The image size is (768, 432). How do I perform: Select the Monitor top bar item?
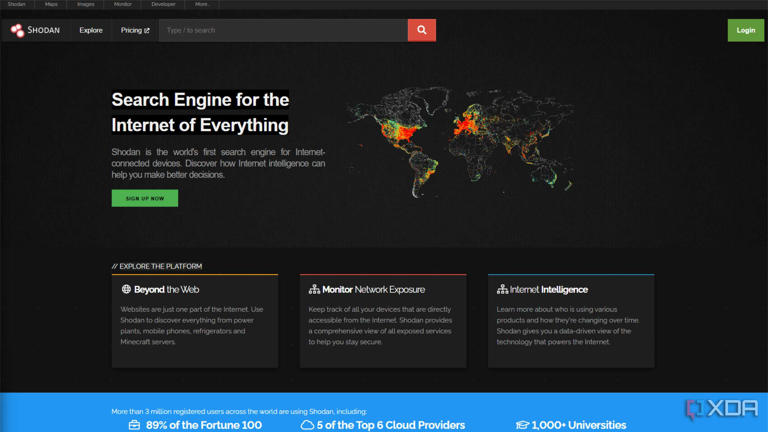123,4
